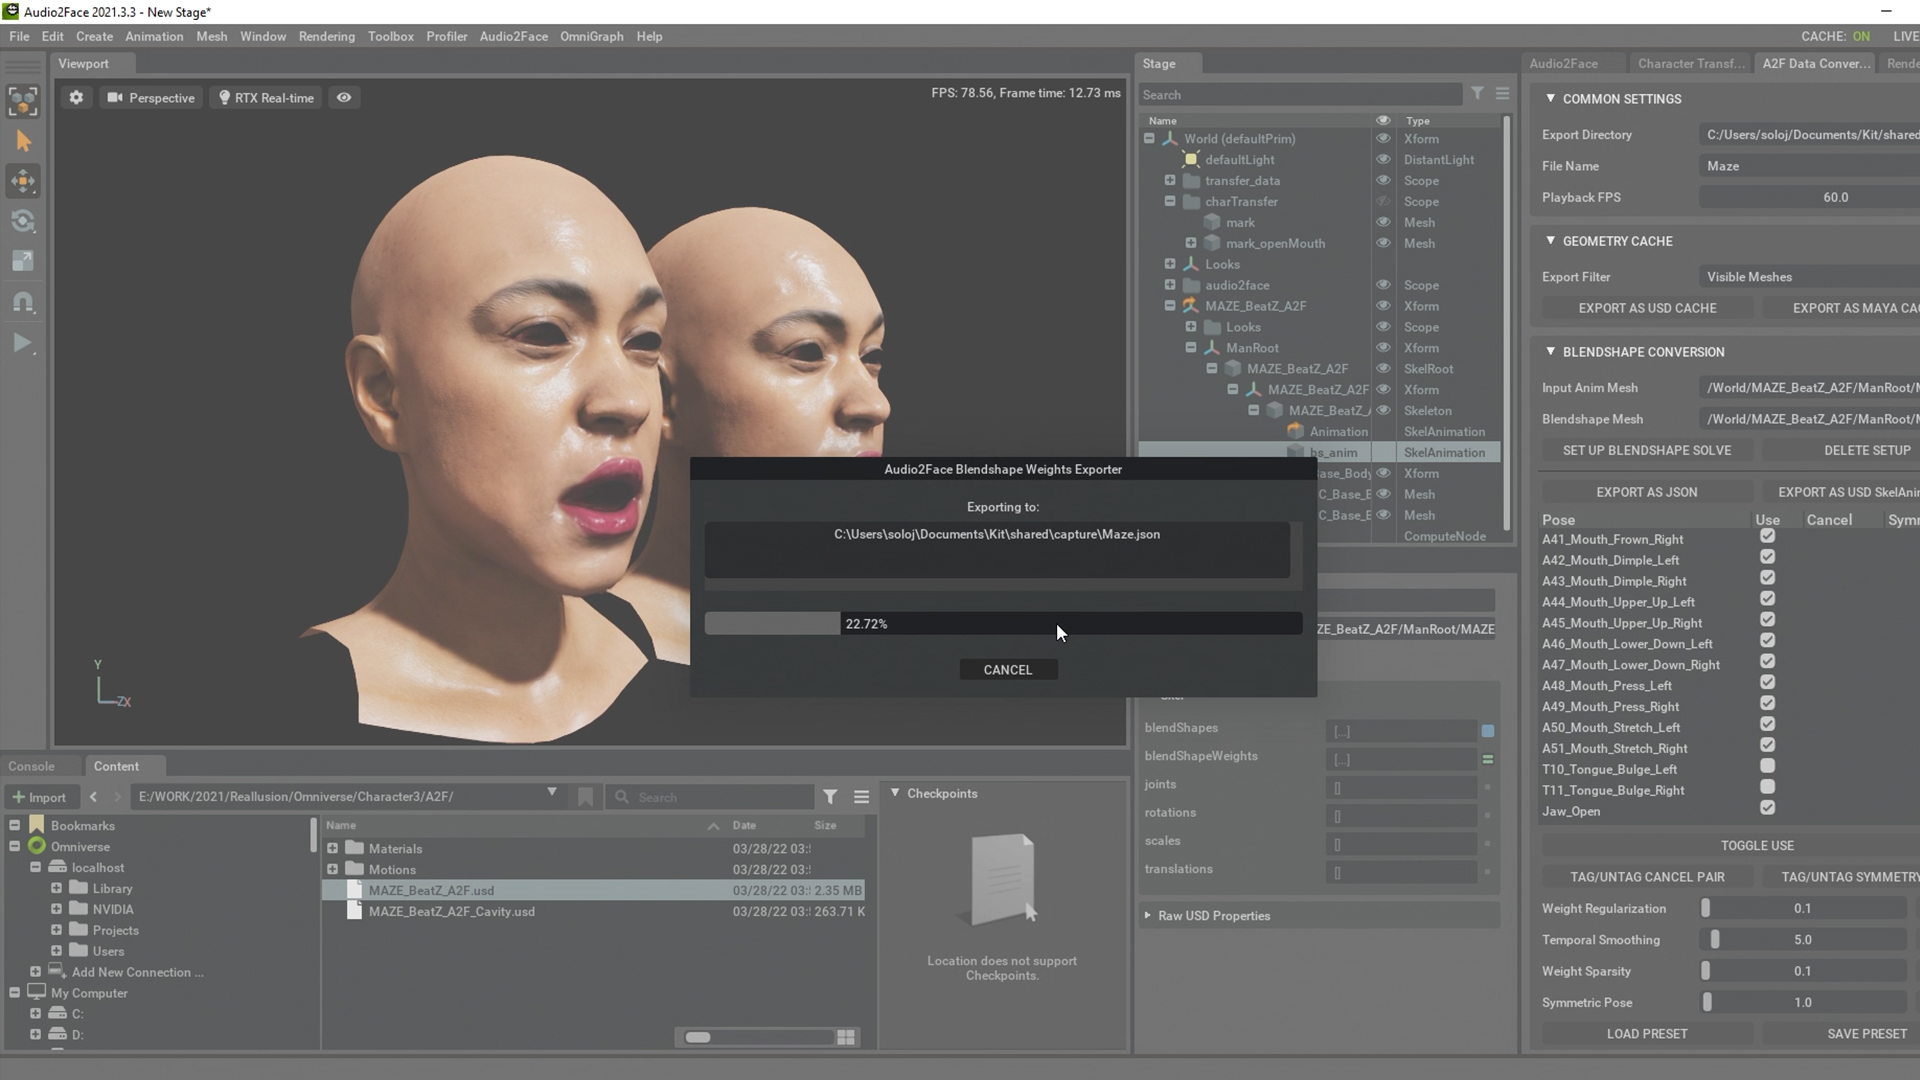Open viewport settings gear icon
The image size is (1920, 1080).
click(76, 97)
